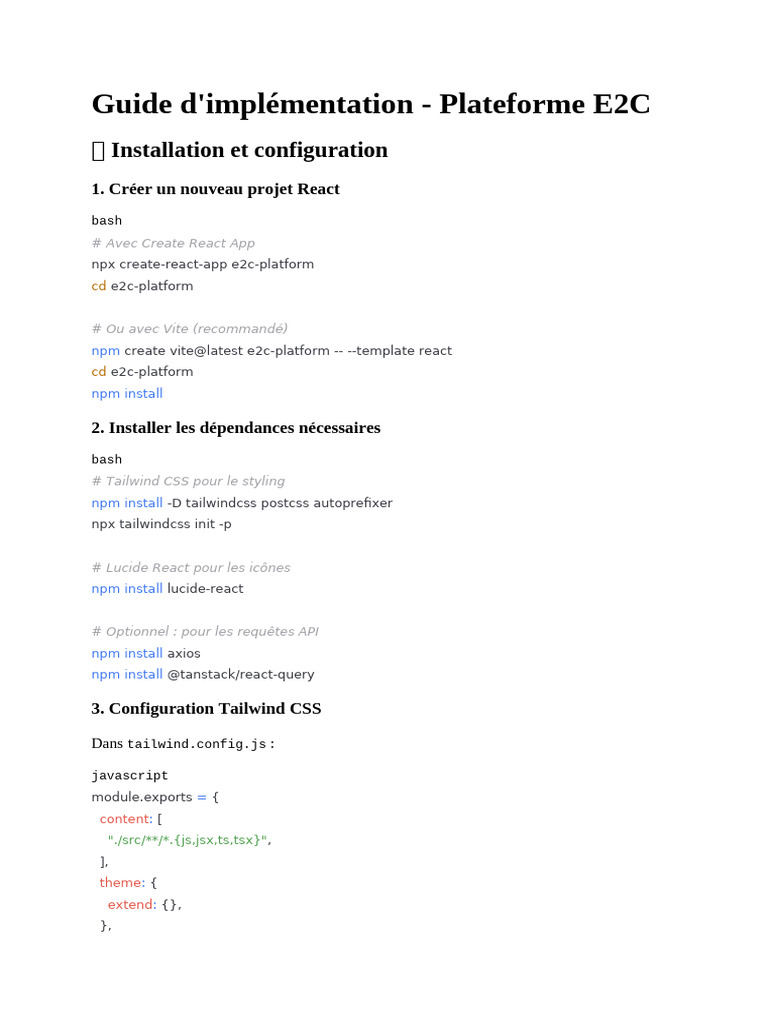Viewport: 768px width, 1024px height.
Task: Click the tailwindcss postcss autoprefixer install line
Action: [242, 503]
